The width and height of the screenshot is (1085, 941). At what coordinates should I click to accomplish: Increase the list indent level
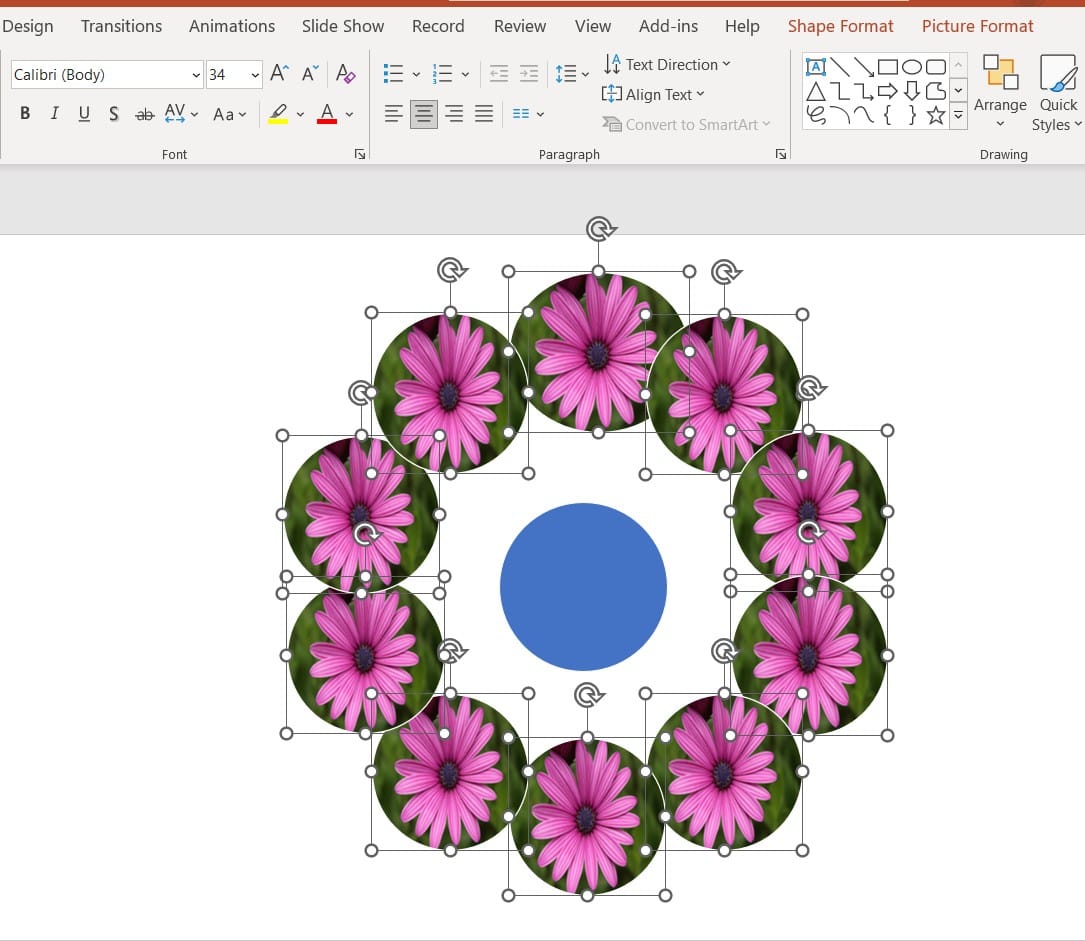[x=529, y=73]
